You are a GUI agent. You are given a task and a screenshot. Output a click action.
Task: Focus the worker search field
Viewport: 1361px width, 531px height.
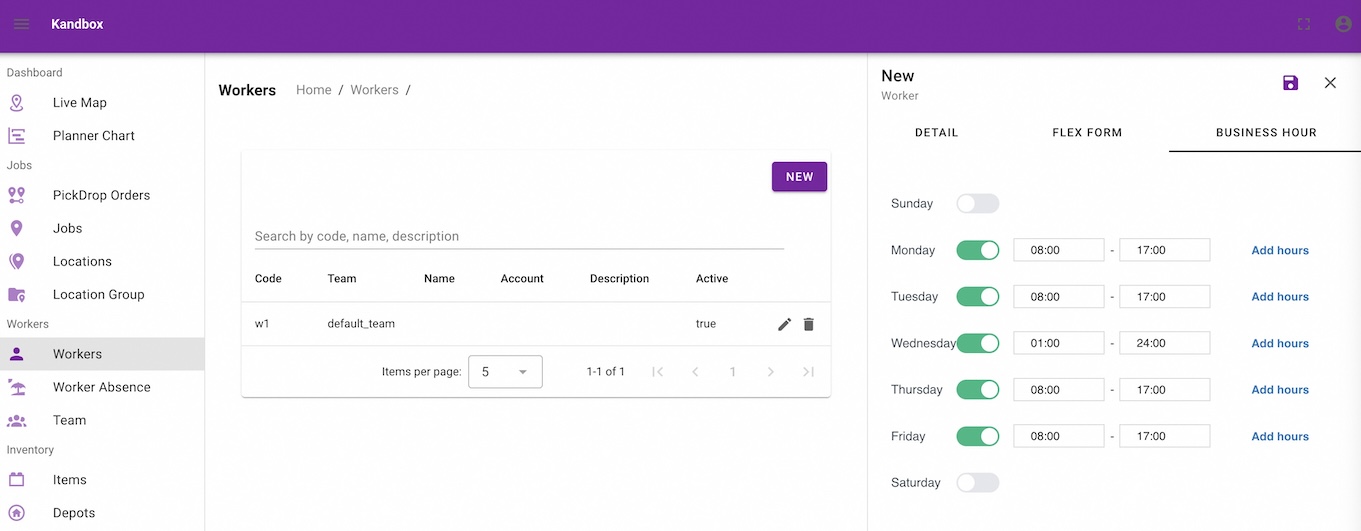(519, 237)
